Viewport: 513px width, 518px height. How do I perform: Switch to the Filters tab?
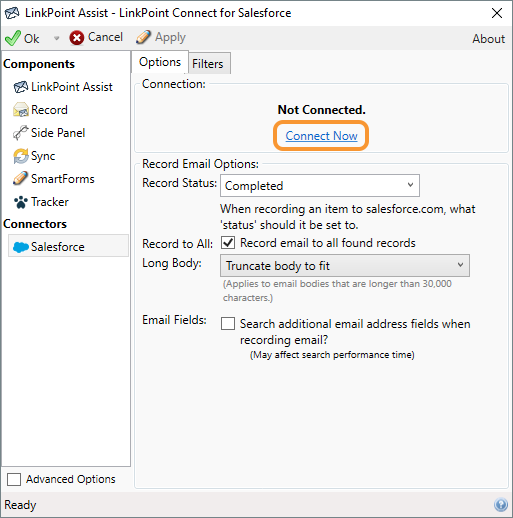click(208, 64)
